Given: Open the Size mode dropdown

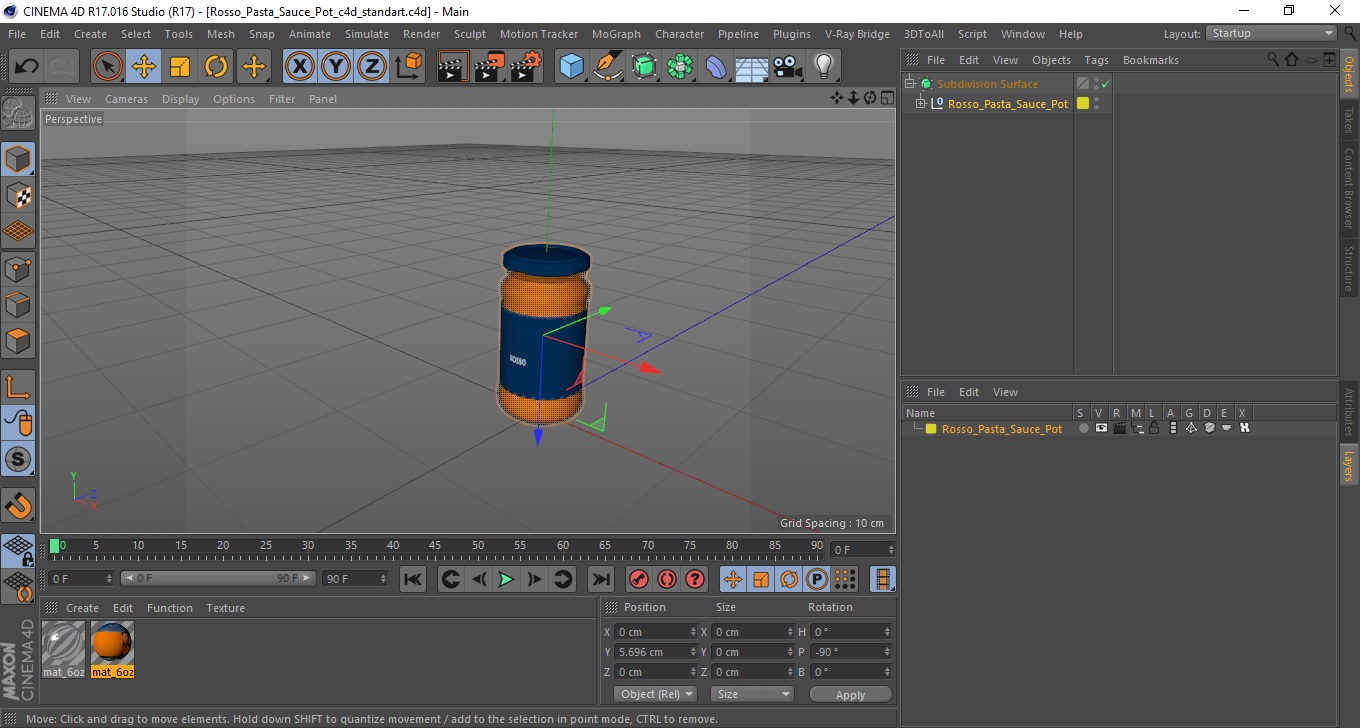Looking at the screenshot, I should [752, 694].
